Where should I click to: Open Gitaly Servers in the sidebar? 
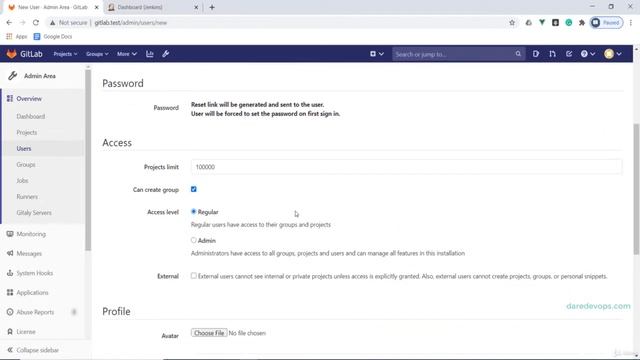tap(34, 213)
